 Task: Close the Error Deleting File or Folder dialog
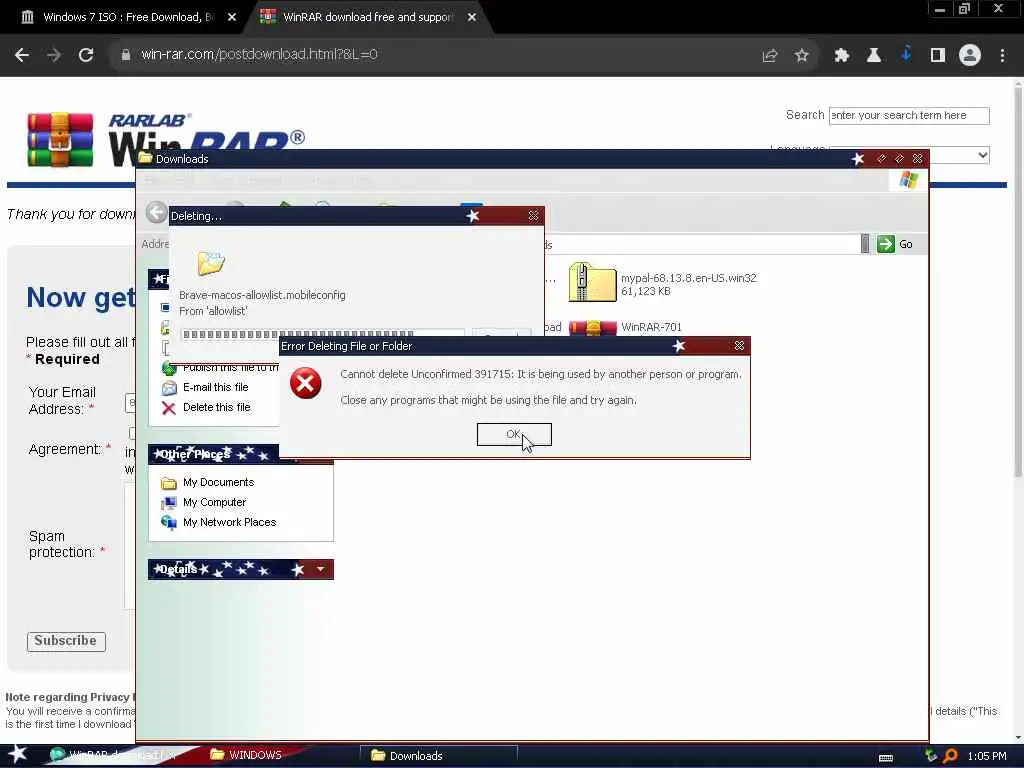coord(739,345)
